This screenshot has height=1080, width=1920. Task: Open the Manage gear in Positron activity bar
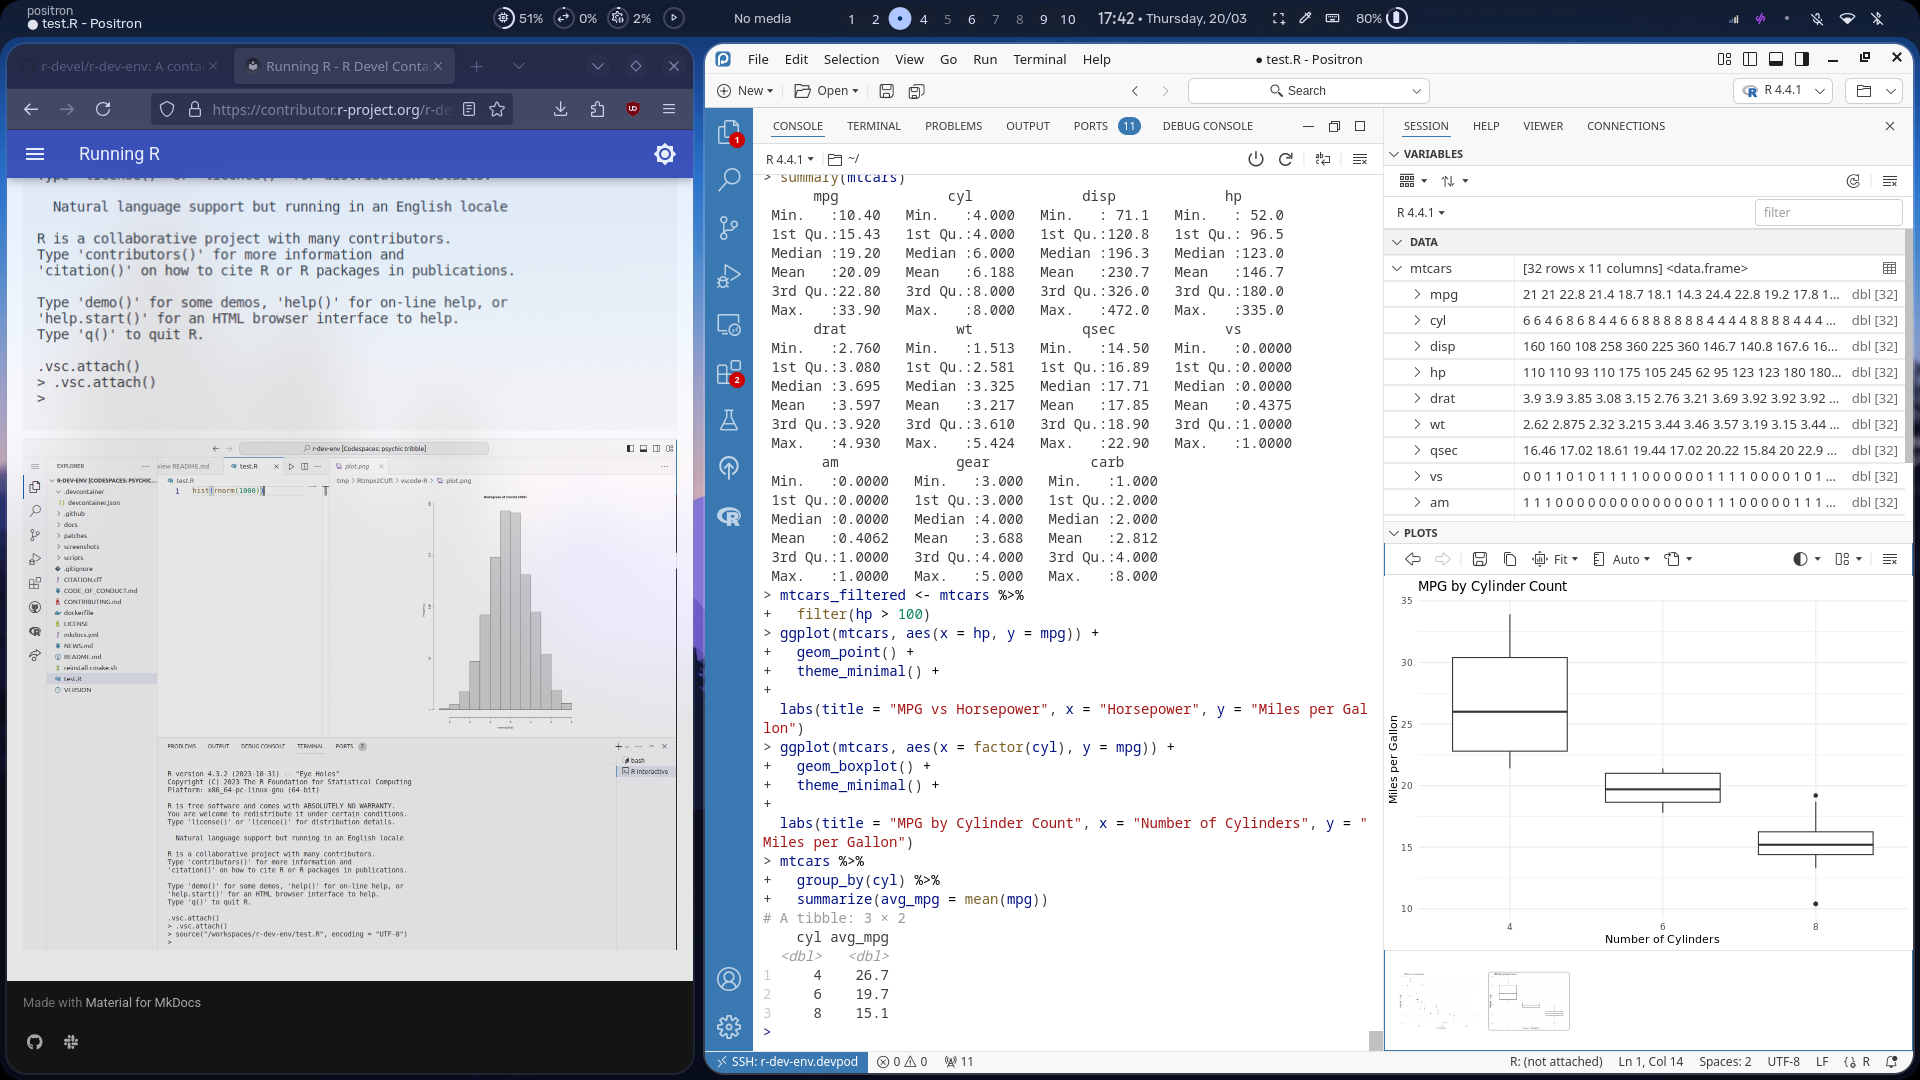(729, 1027)
